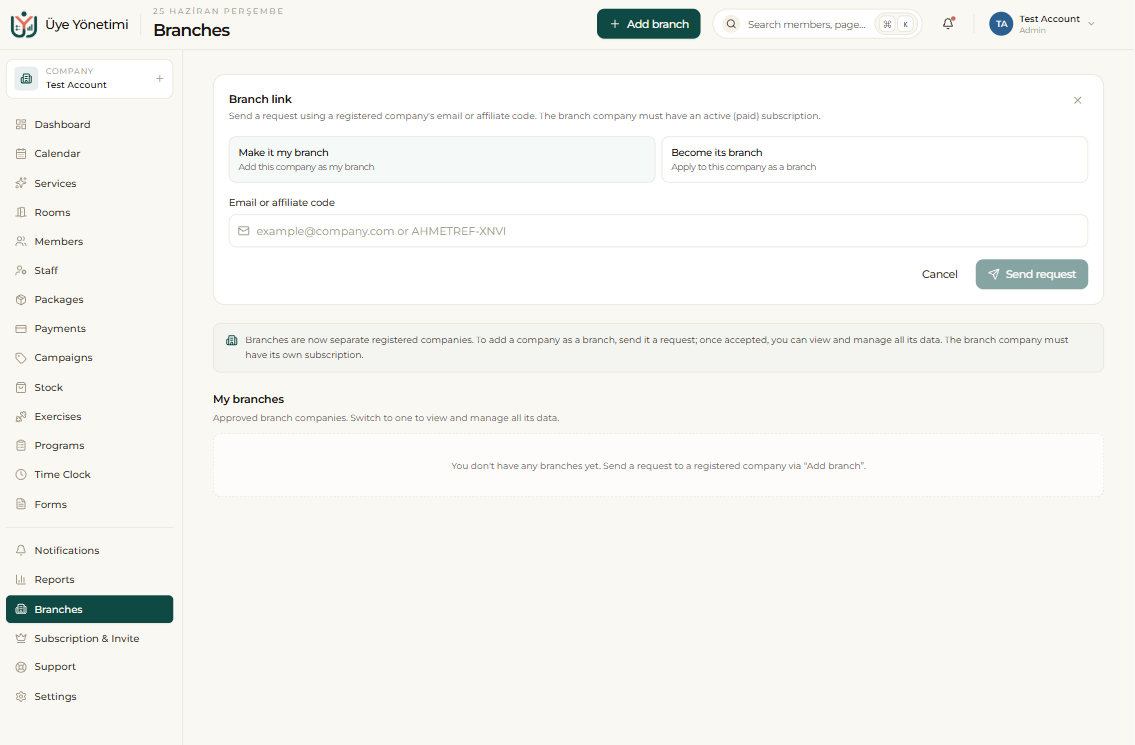Click the Exercises dumbbell icon
This screenshot has width=1135, height=745.
point(21,416)
